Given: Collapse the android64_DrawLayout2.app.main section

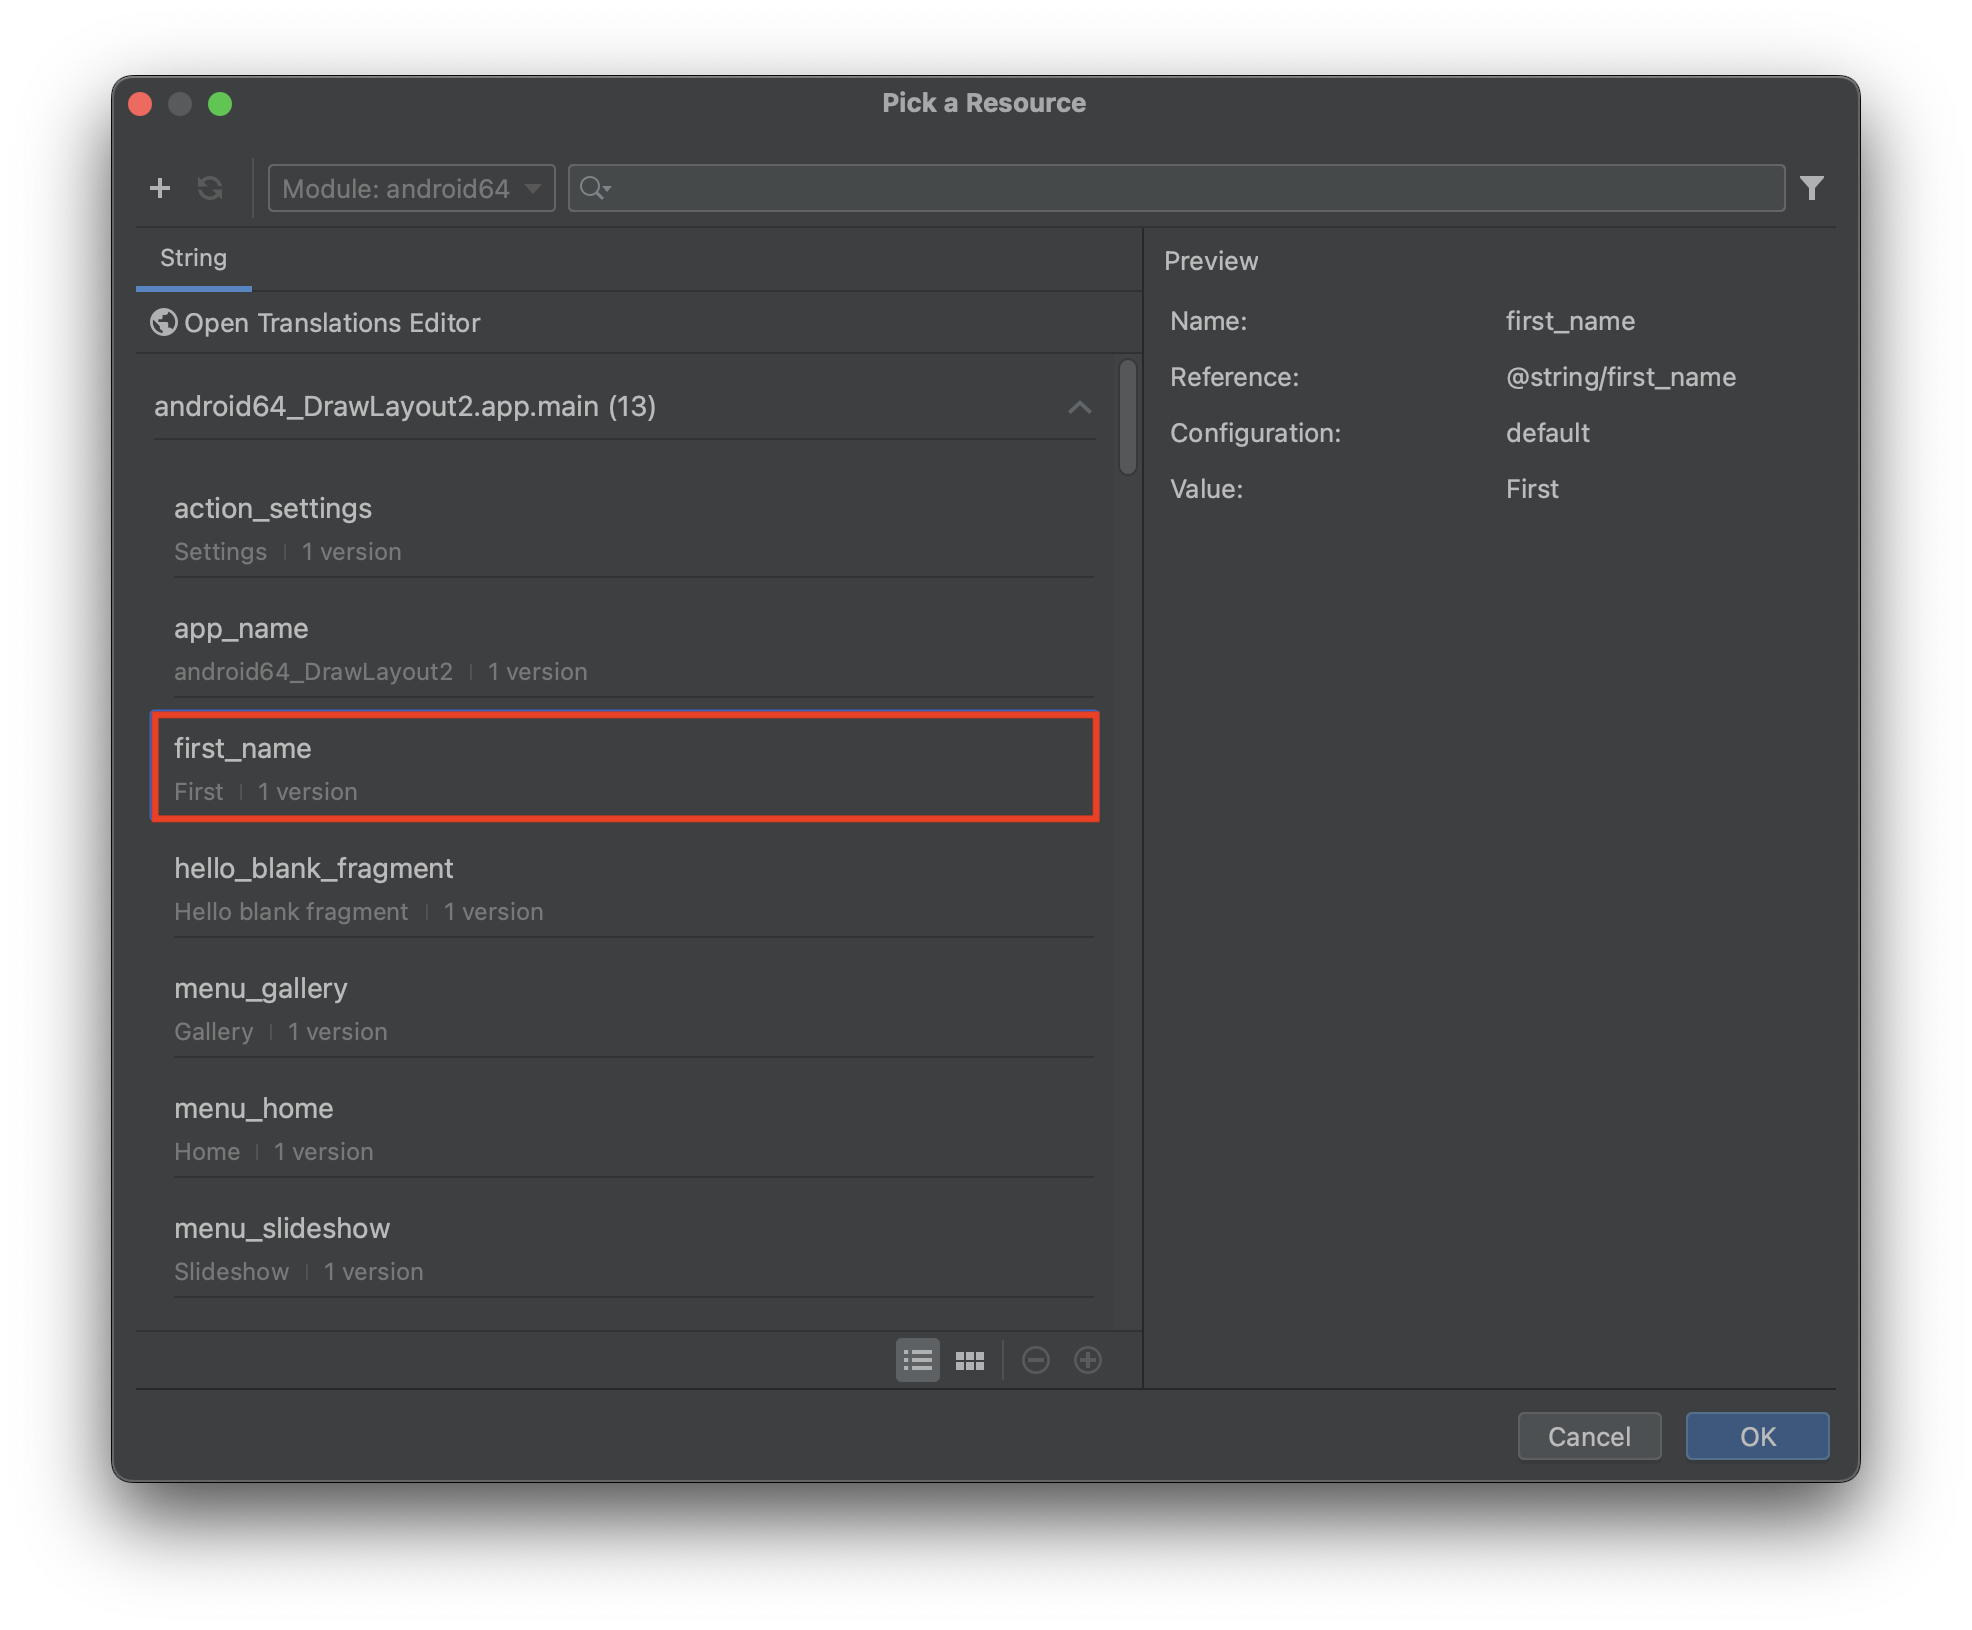Looking at the screenshot, I should pos(1079,407).
